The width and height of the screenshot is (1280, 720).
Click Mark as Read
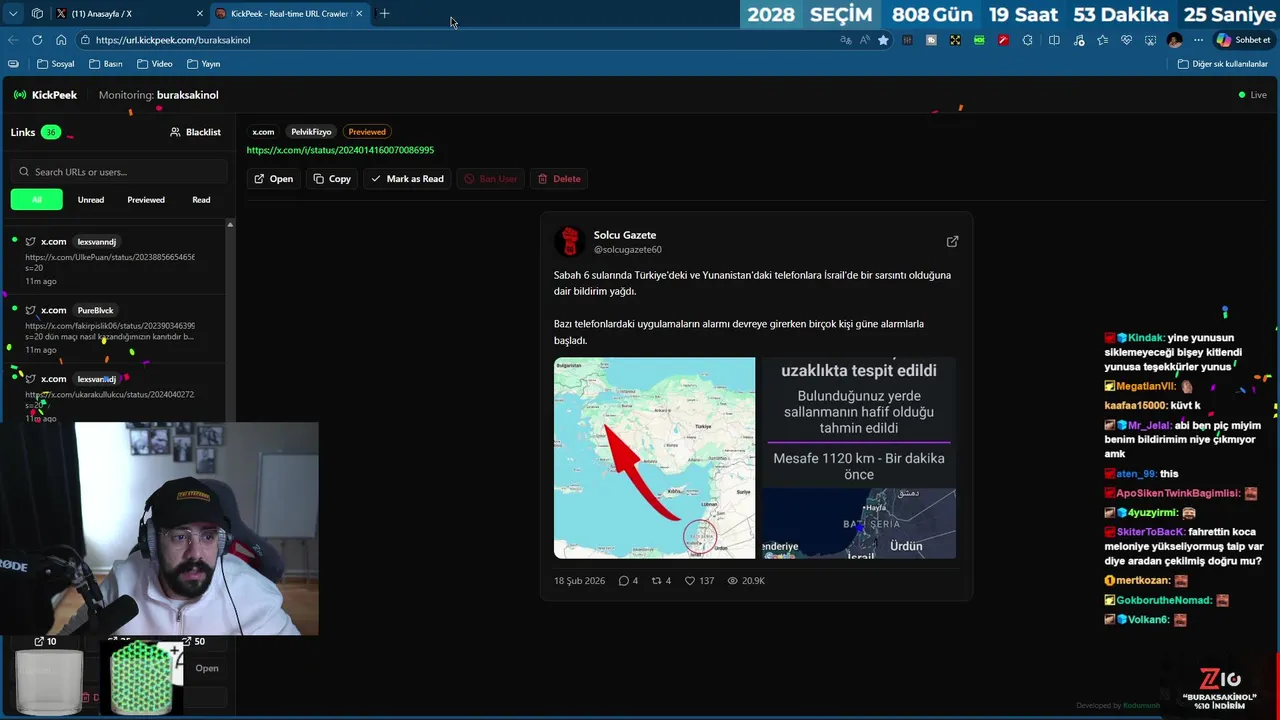coord(407,179)
